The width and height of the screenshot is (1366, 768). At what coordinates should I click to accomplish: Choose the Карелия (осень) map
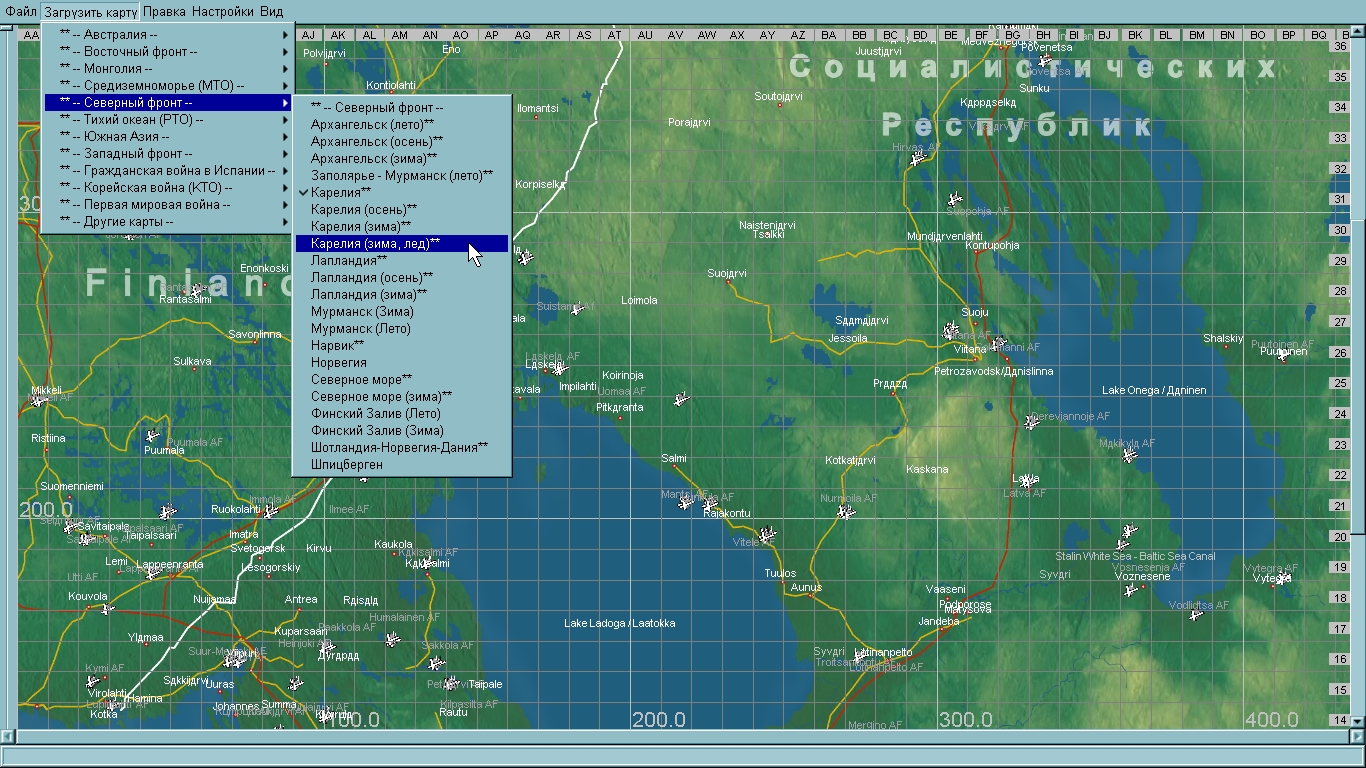point(402,209)
